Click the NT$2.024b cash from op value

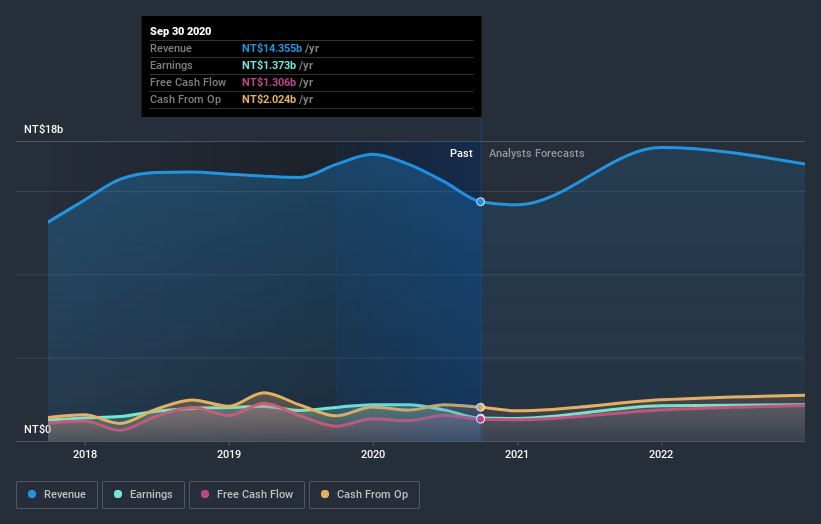269,99
